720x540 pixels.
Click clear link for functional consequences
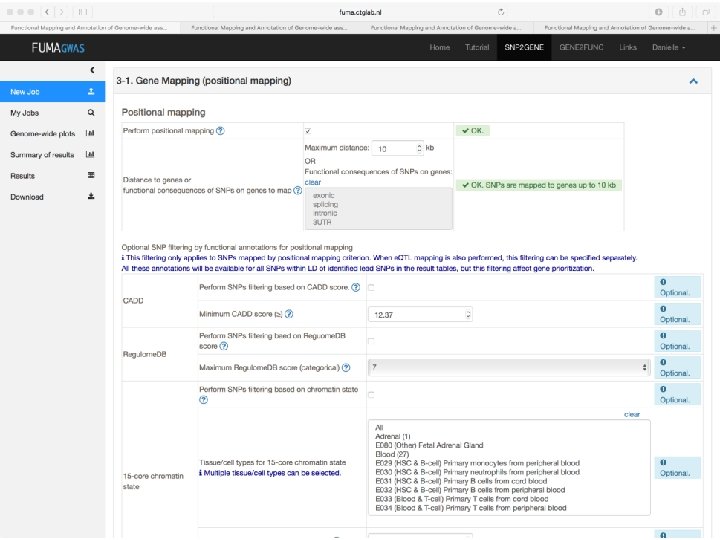[313, 182]
